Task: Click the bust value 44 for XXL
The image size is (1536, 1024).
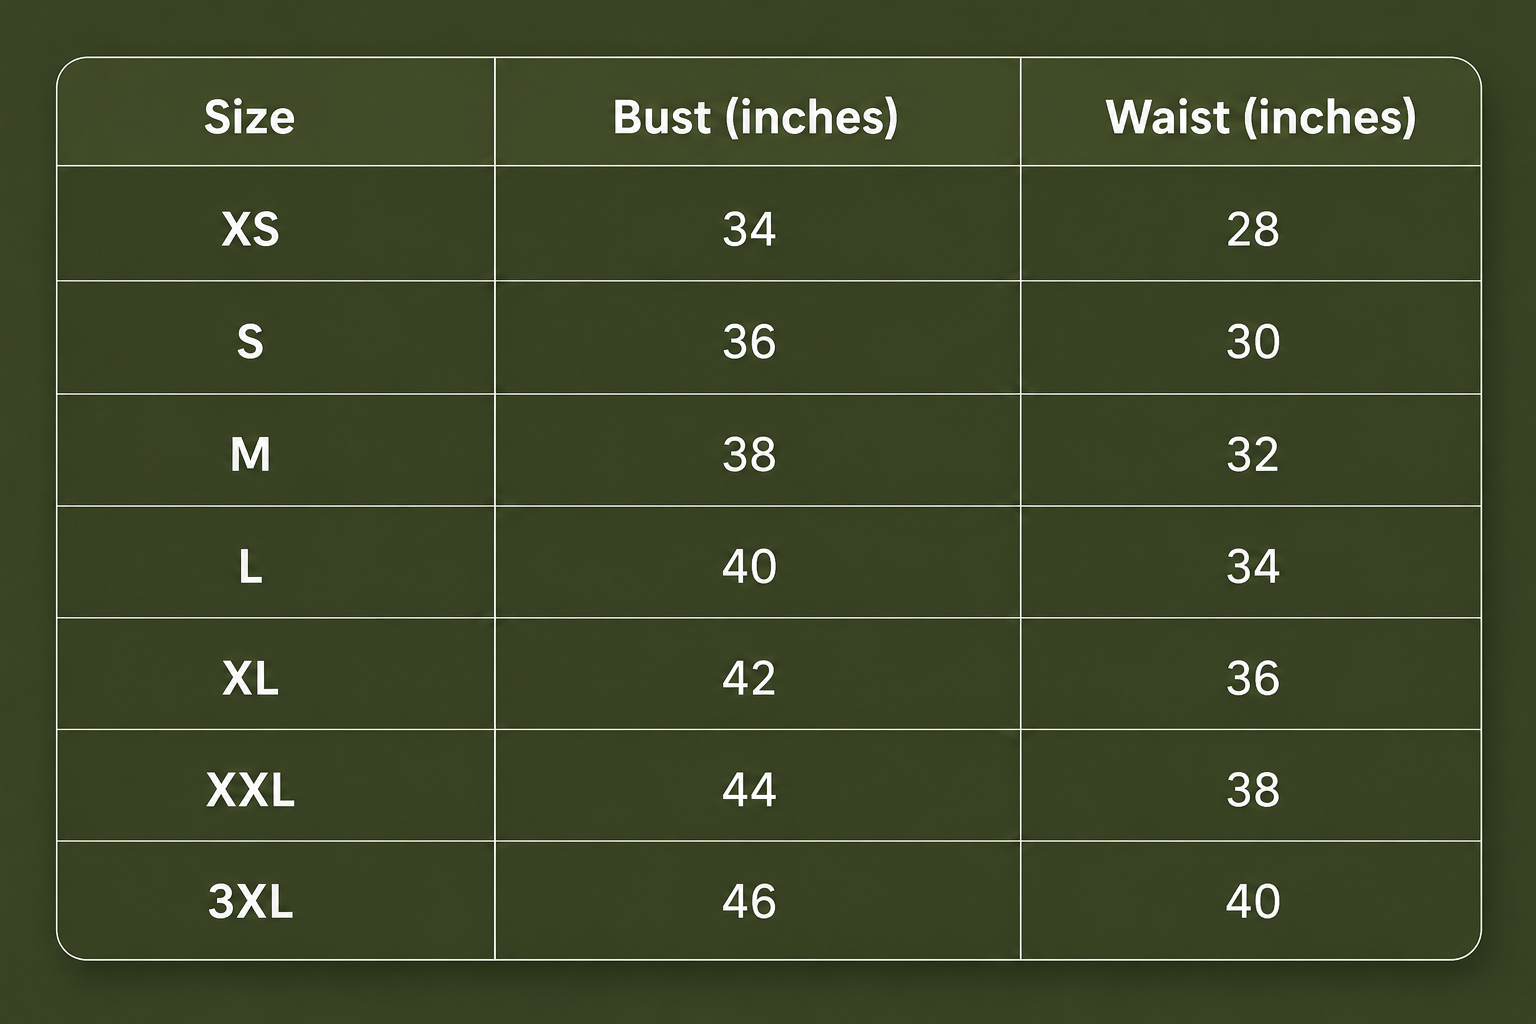Action: (749, 791)
